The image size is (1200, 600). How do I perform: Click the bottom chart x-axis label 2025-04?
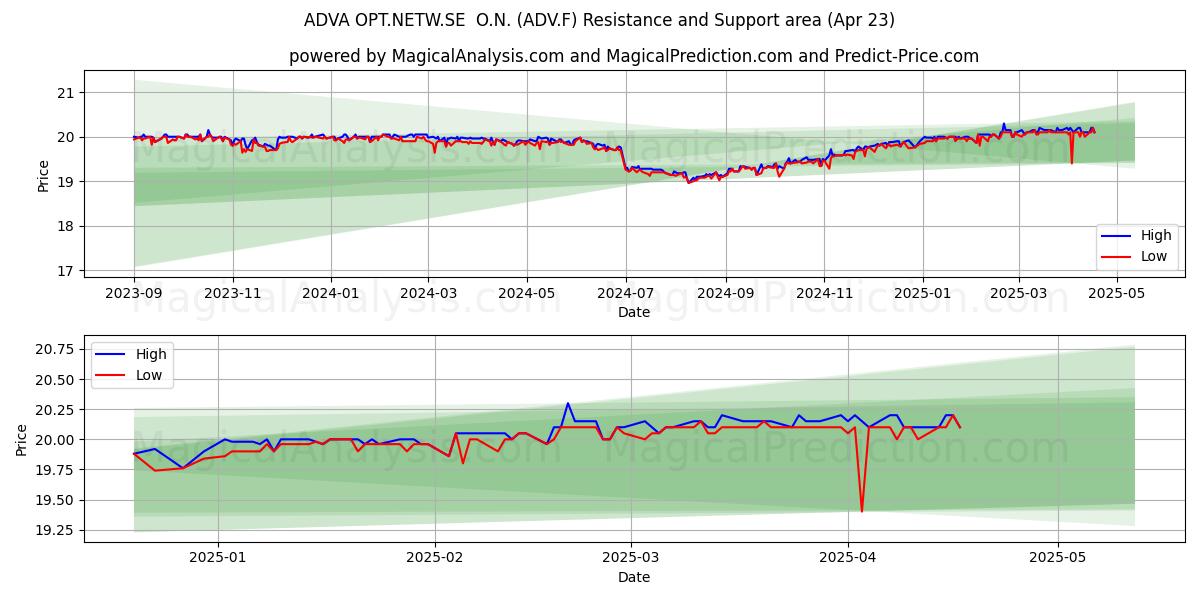click(x=848, y=558)
